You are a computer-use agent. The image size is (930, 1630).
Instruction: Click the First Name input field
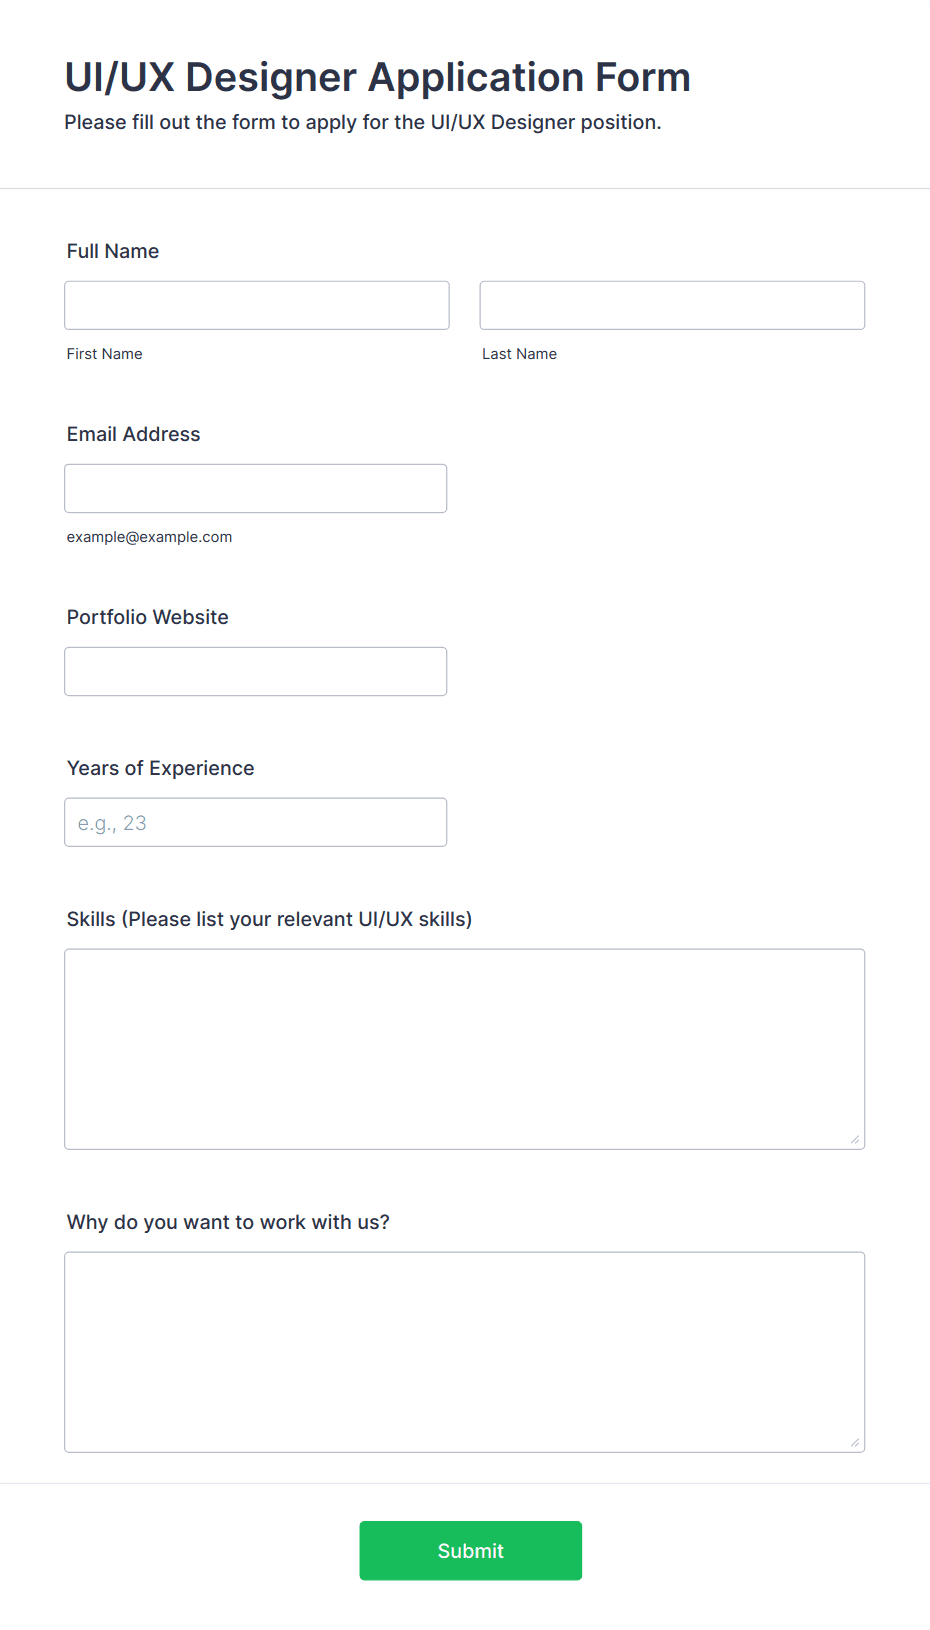pyautogui.click(x=257, y=305)
